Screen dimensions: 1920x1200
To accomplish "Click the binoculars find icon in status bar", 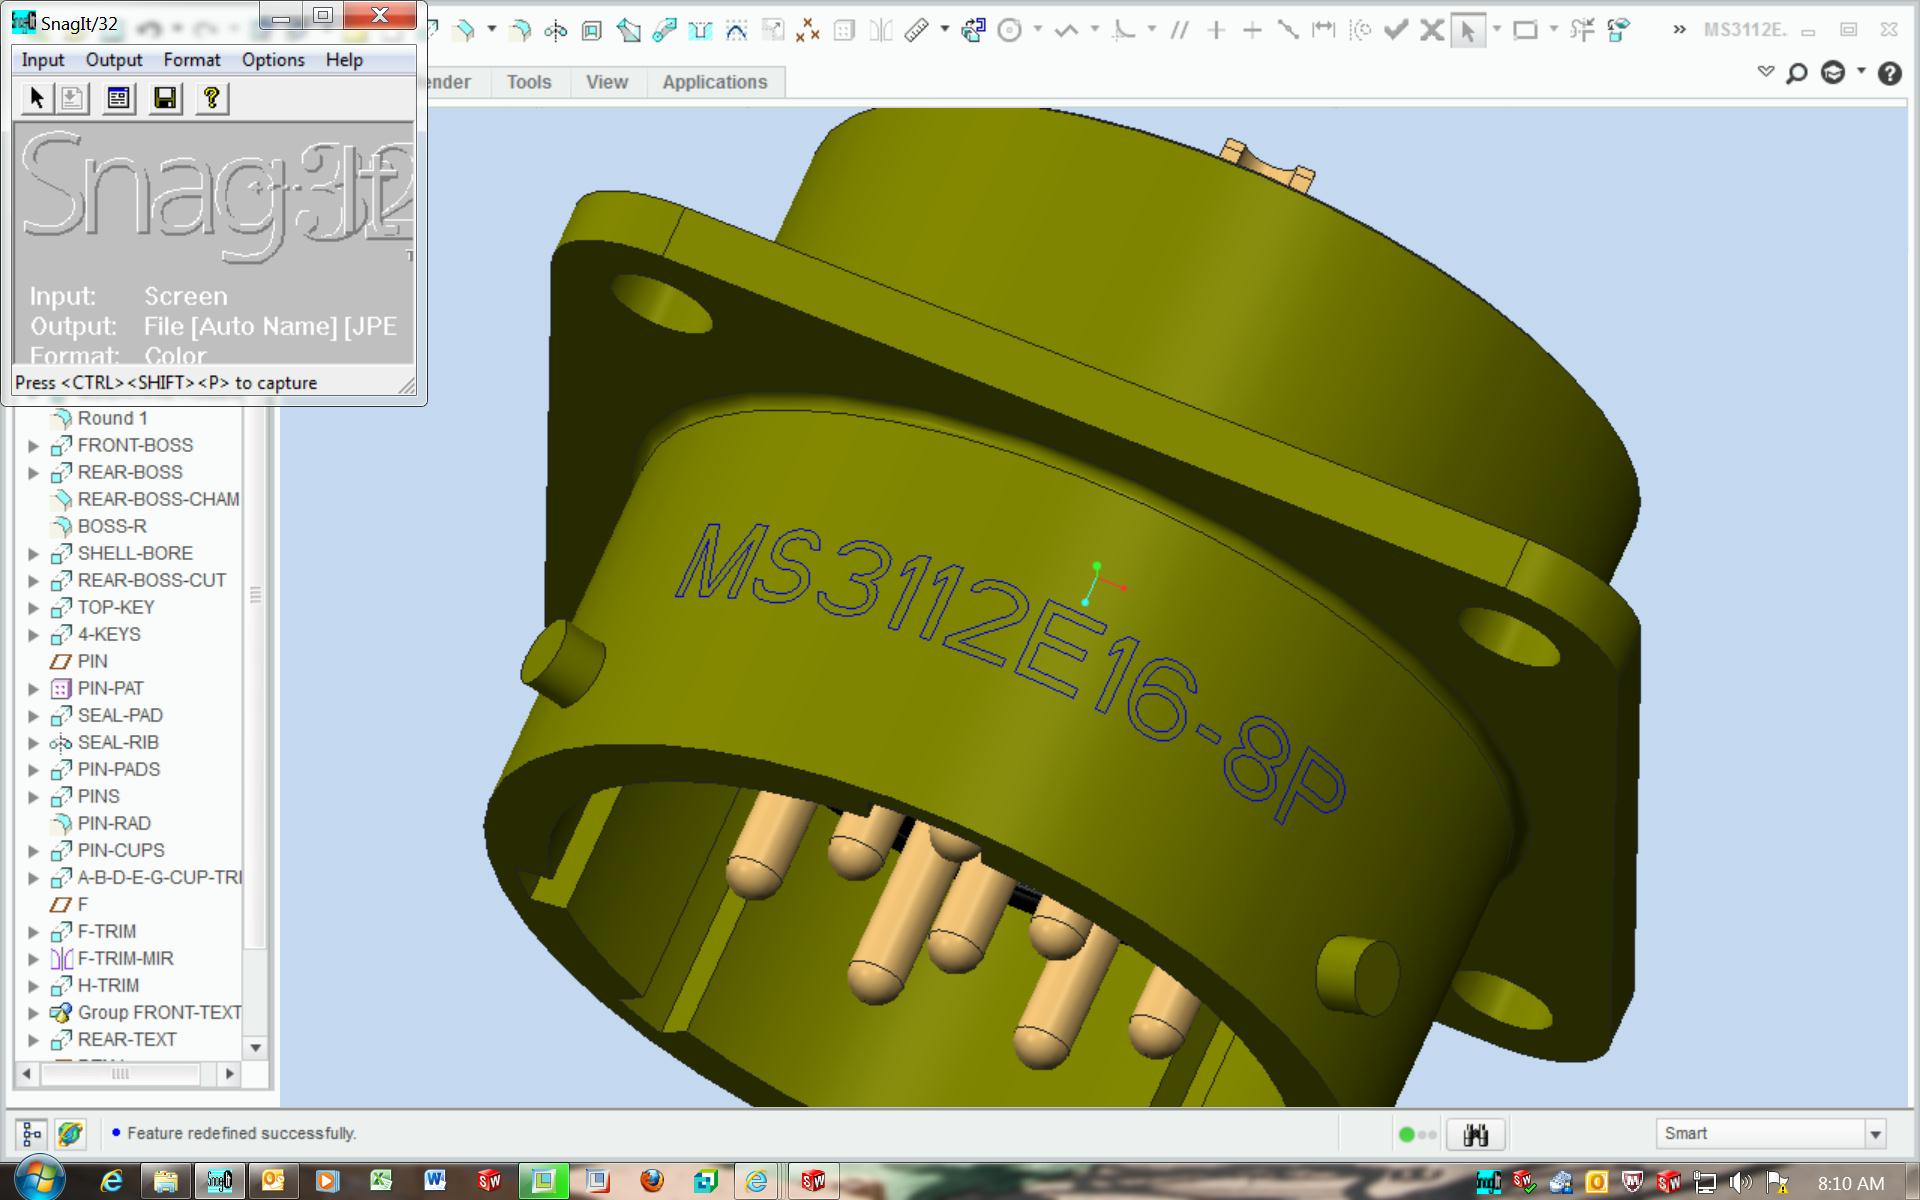I will [1475, 1134].
